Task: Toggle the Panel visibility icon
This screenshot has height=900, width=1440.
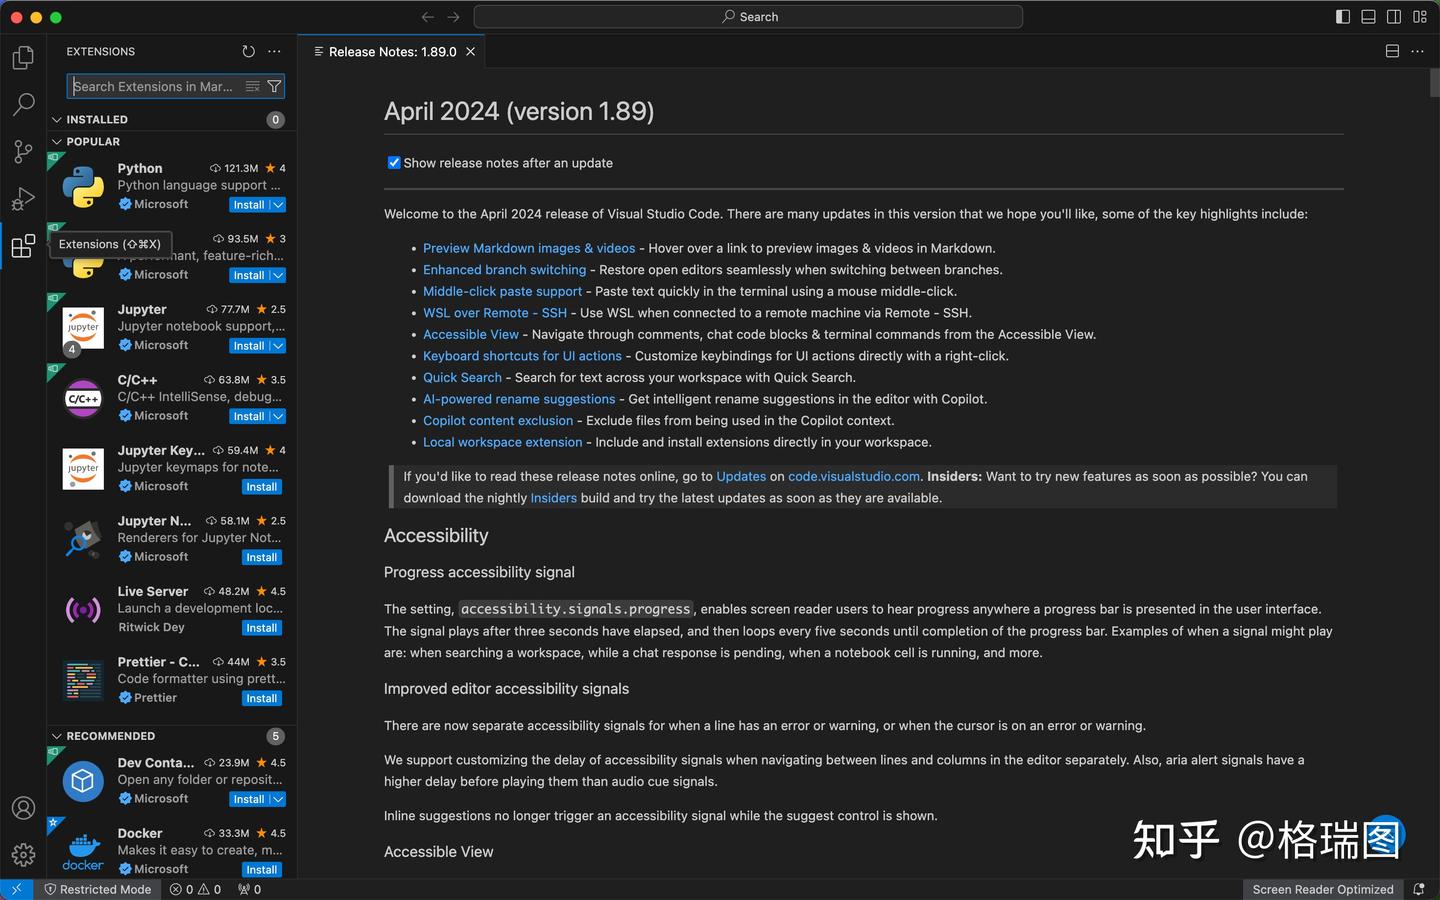Action: pyautogui.click(x=1367, y=17)
